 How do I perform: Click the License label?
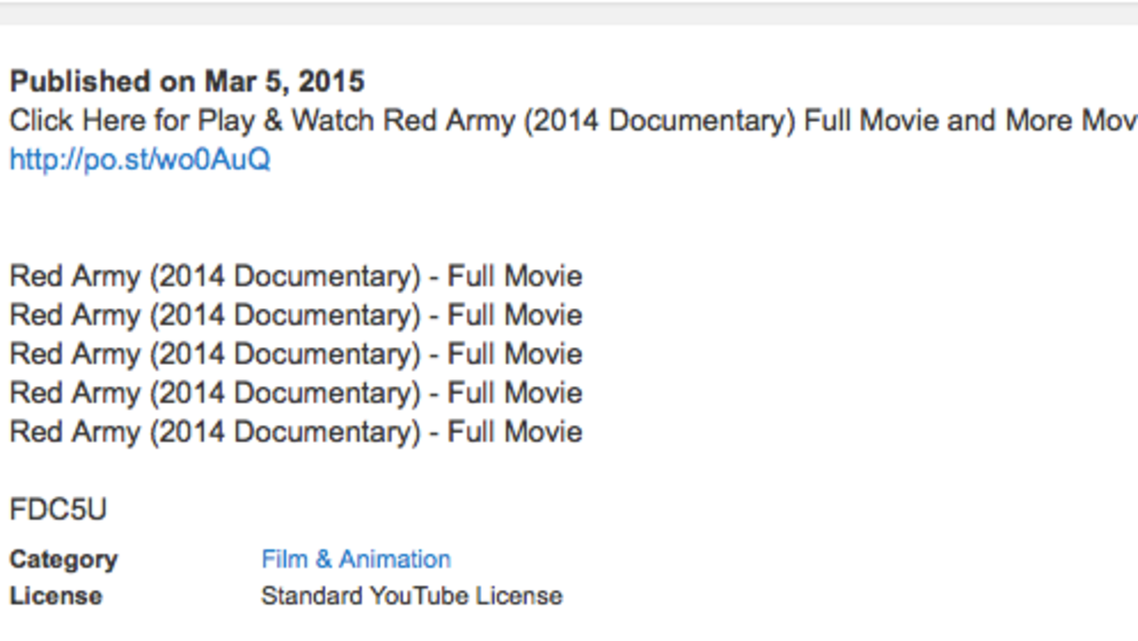(56, 596)
